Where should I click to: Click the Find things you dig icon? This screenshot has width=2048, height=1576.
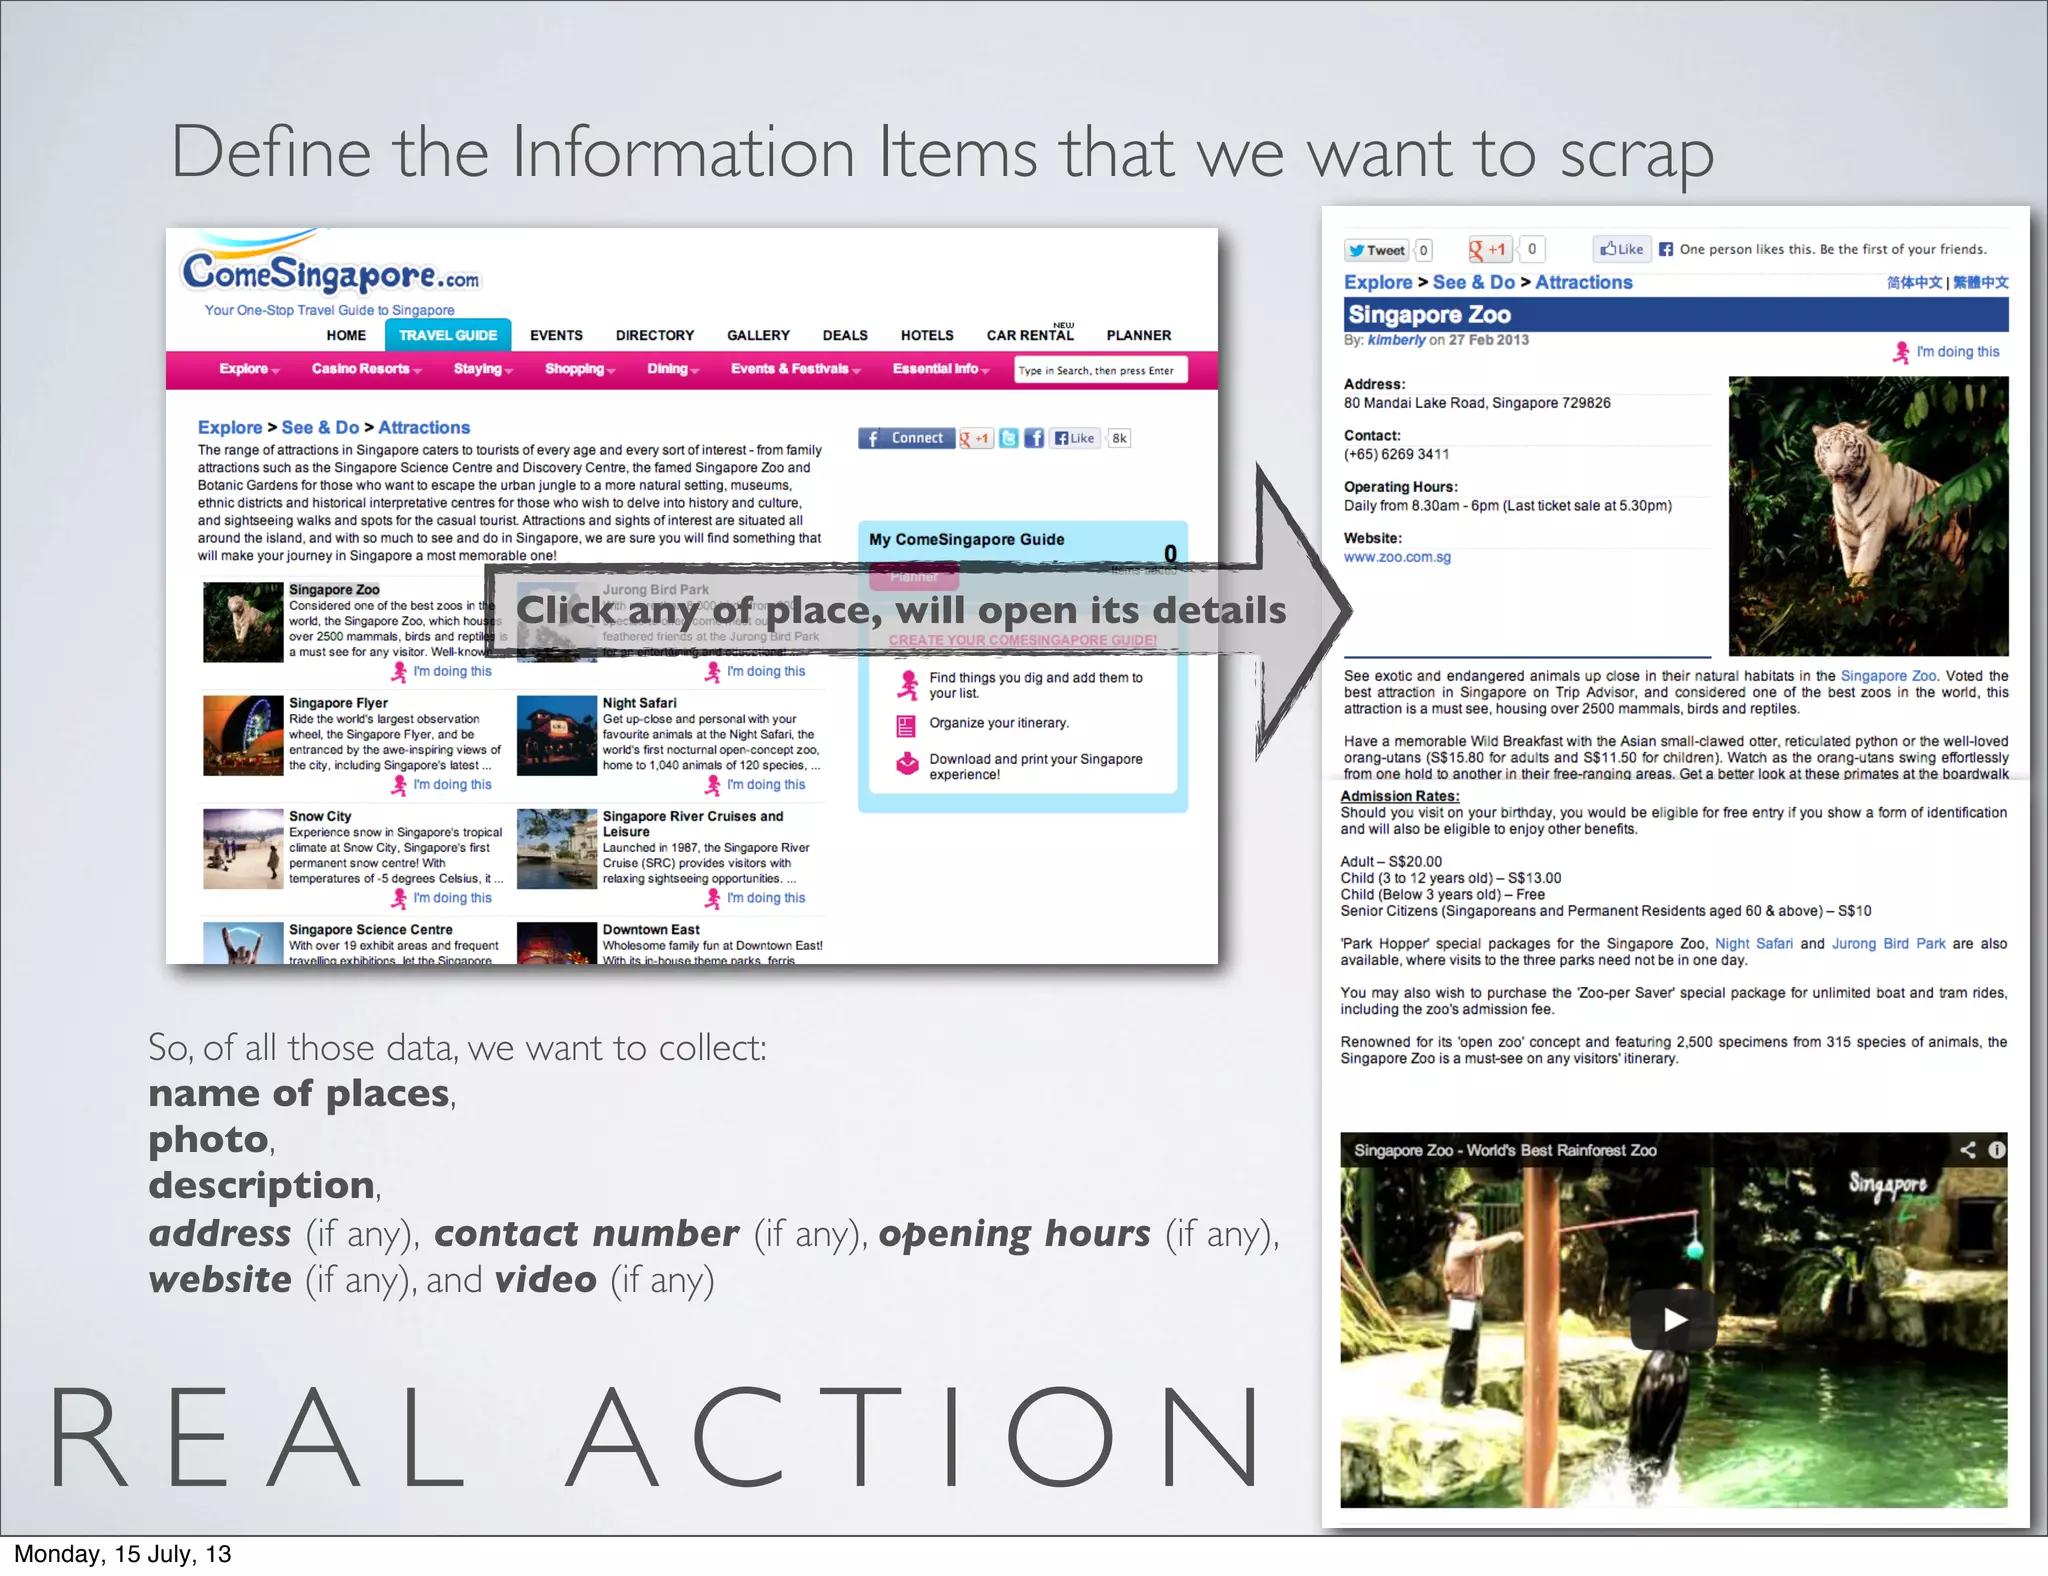(x=908, y=685)
